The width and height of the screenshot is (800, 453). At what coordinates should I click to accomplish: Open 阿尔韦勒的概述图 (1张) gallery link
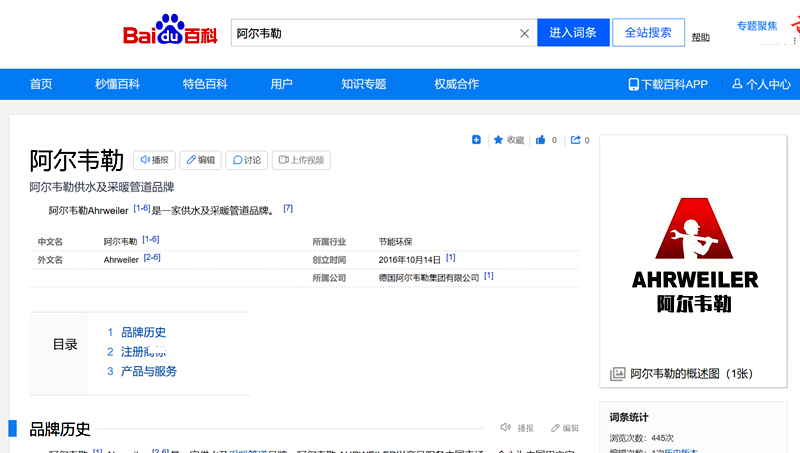coord(691,374)
